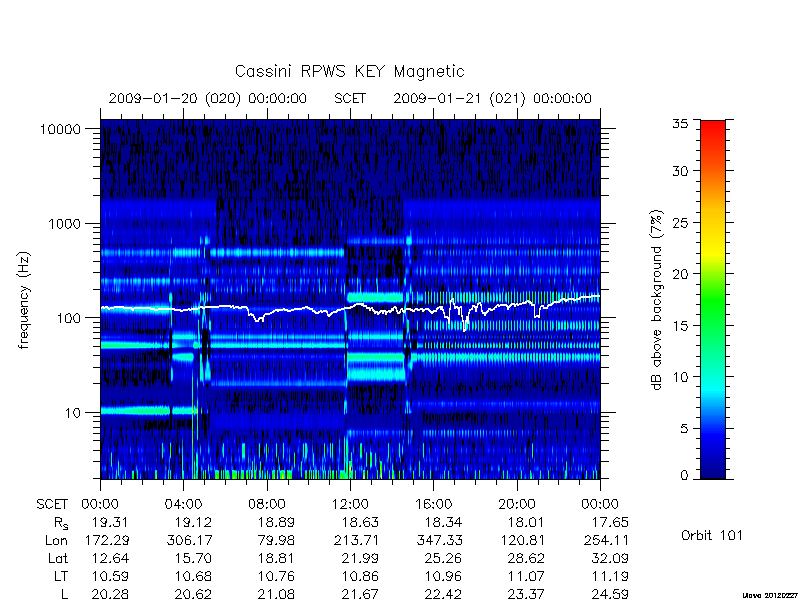This screenshot has height=600, width=800.
Task: Click the L value '22.42'
Action: pos(443,594)
